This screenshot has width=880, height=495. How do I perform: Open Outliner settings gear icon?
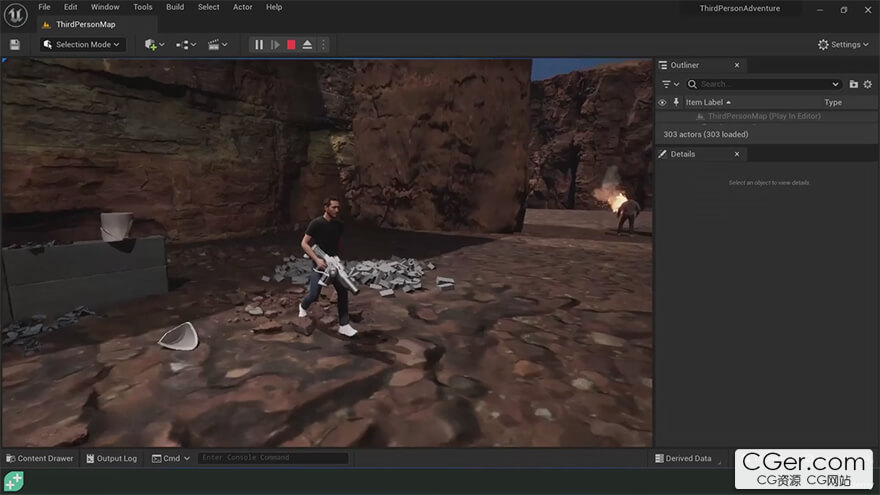point(868,84)
